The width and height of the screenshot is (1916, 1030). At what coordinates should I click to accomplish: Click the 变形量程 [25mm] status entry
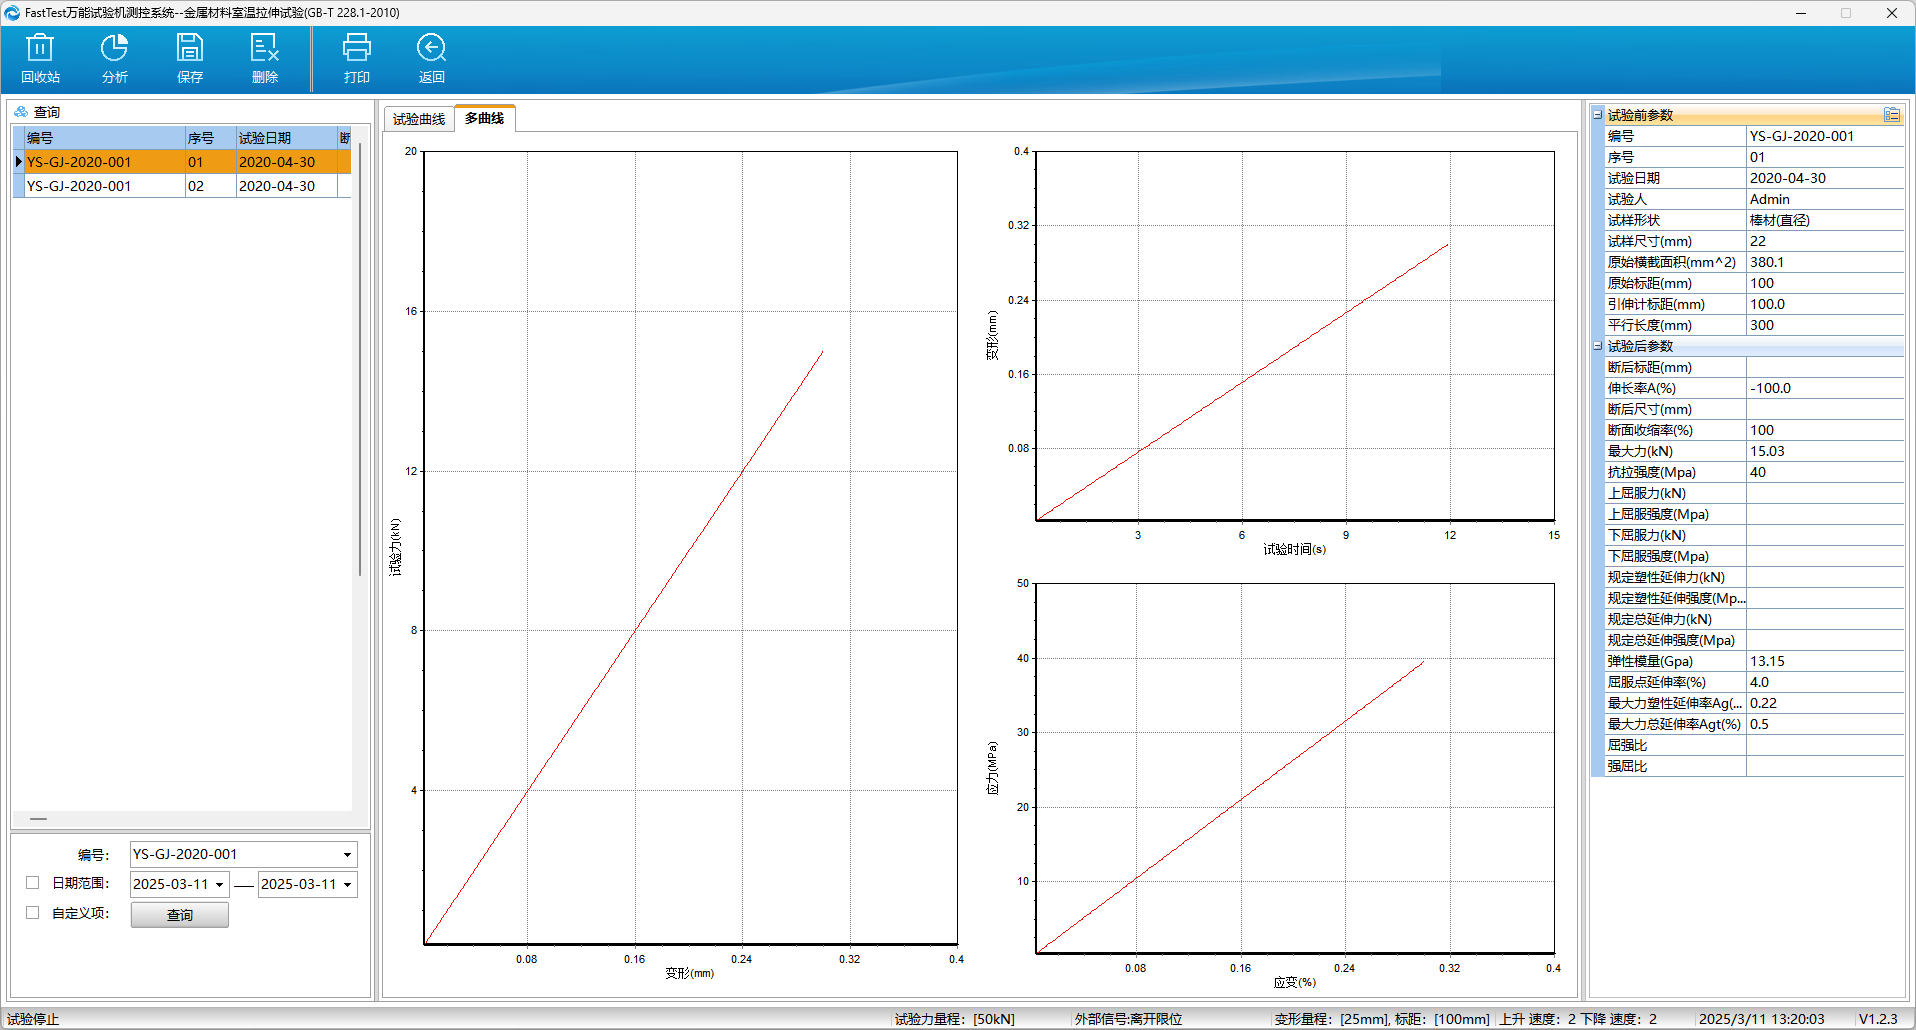pyautogui.click(x=1331, y=1019)
